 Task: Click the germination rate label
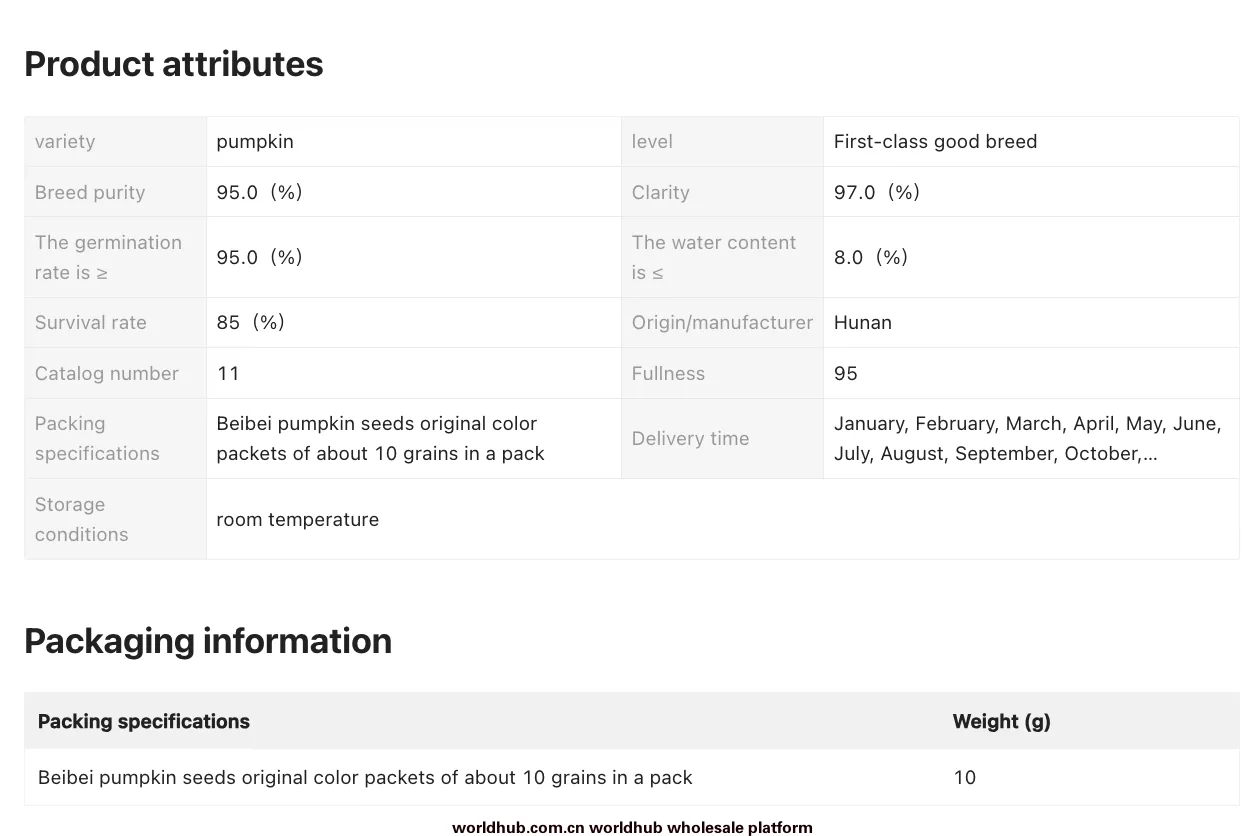108,257
